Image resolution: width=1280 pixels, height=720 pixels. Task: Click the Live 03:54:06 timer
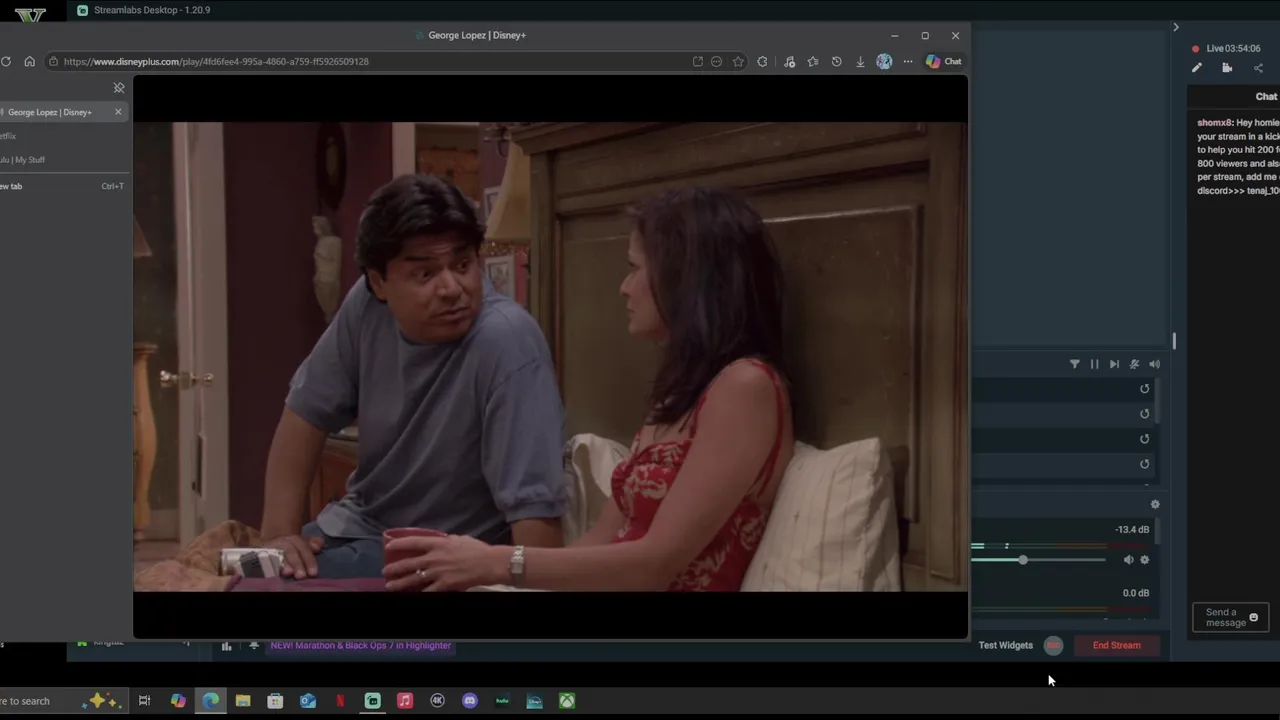1233,48
